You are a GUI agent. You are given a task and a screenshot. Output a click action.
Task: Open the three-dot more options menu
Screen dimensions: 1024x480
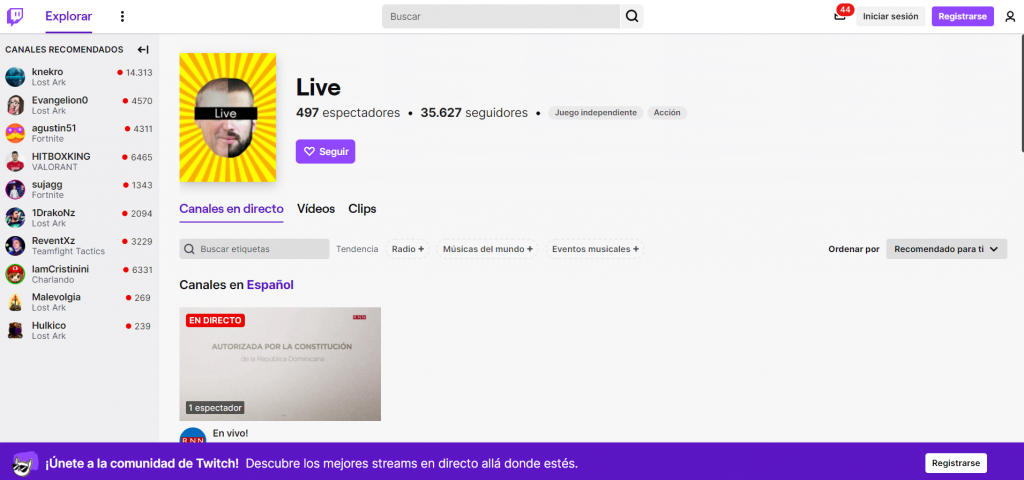pos(122,16)
